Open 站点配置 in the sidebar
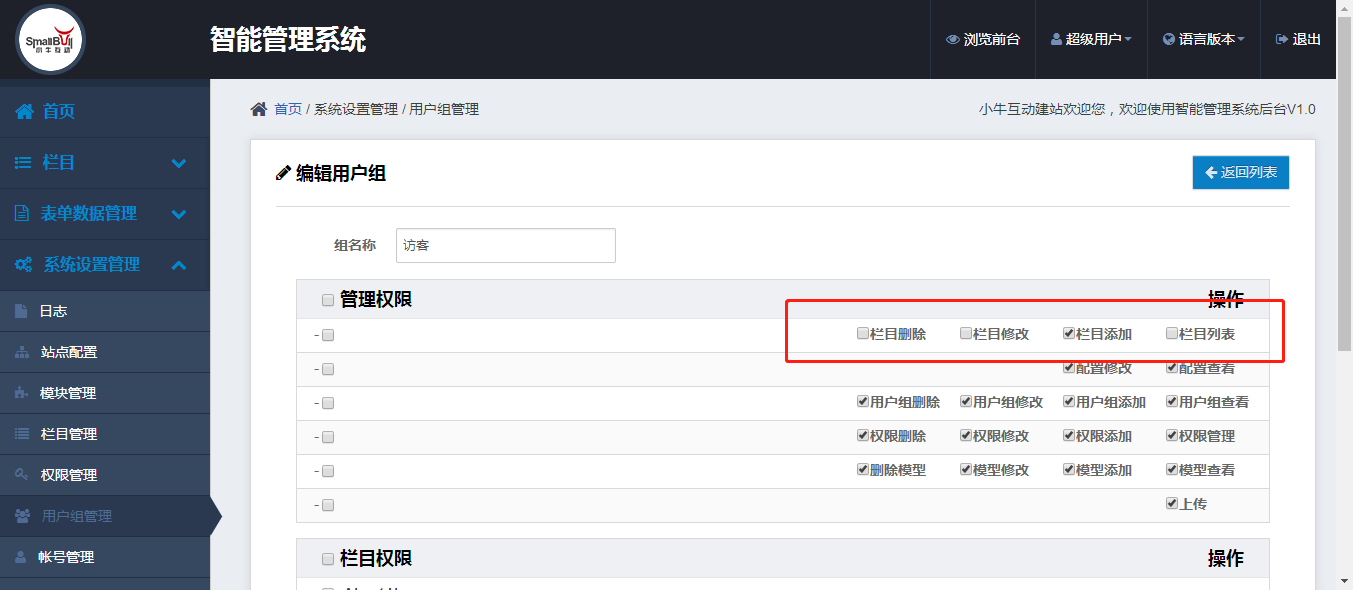The image size is (1353, 590). click(x=105, y=352)
